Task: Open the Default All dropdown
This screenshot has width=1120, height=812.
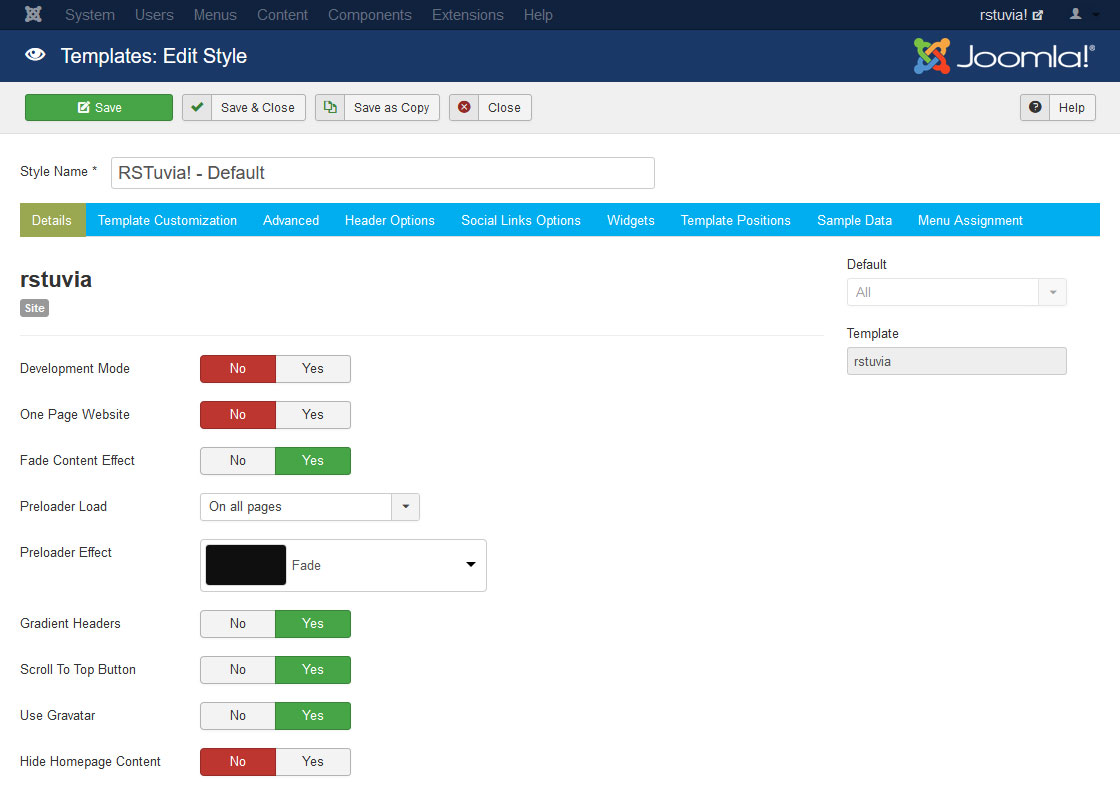Action: coord(956,292)
